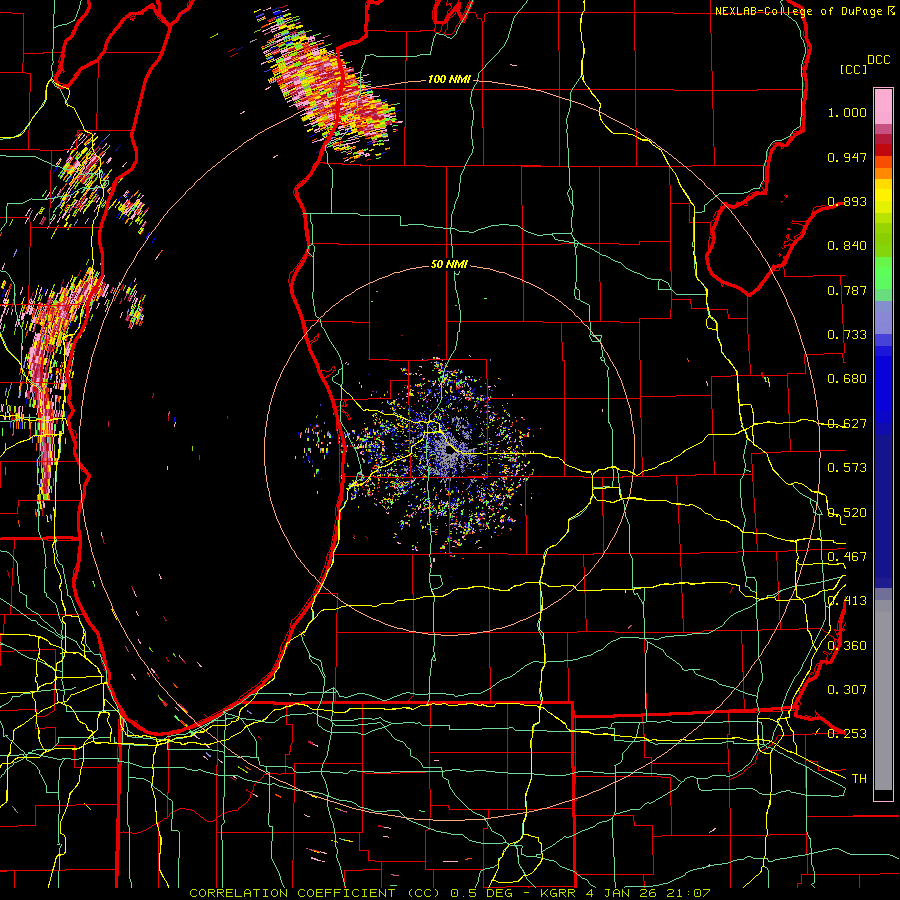Click the 21:07 timestamp in caption

click(x=692, y=893)
